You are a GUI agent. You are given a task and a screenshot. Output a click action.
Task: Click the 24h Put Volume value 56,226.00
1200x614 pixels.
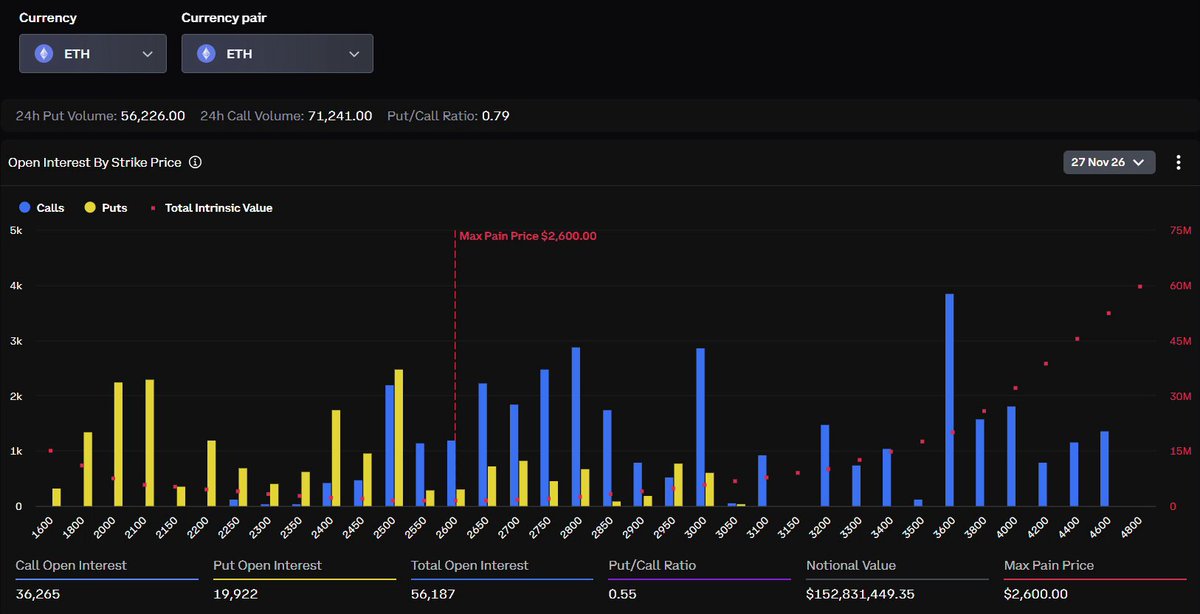pyautogui.click(x=153, y=116)
